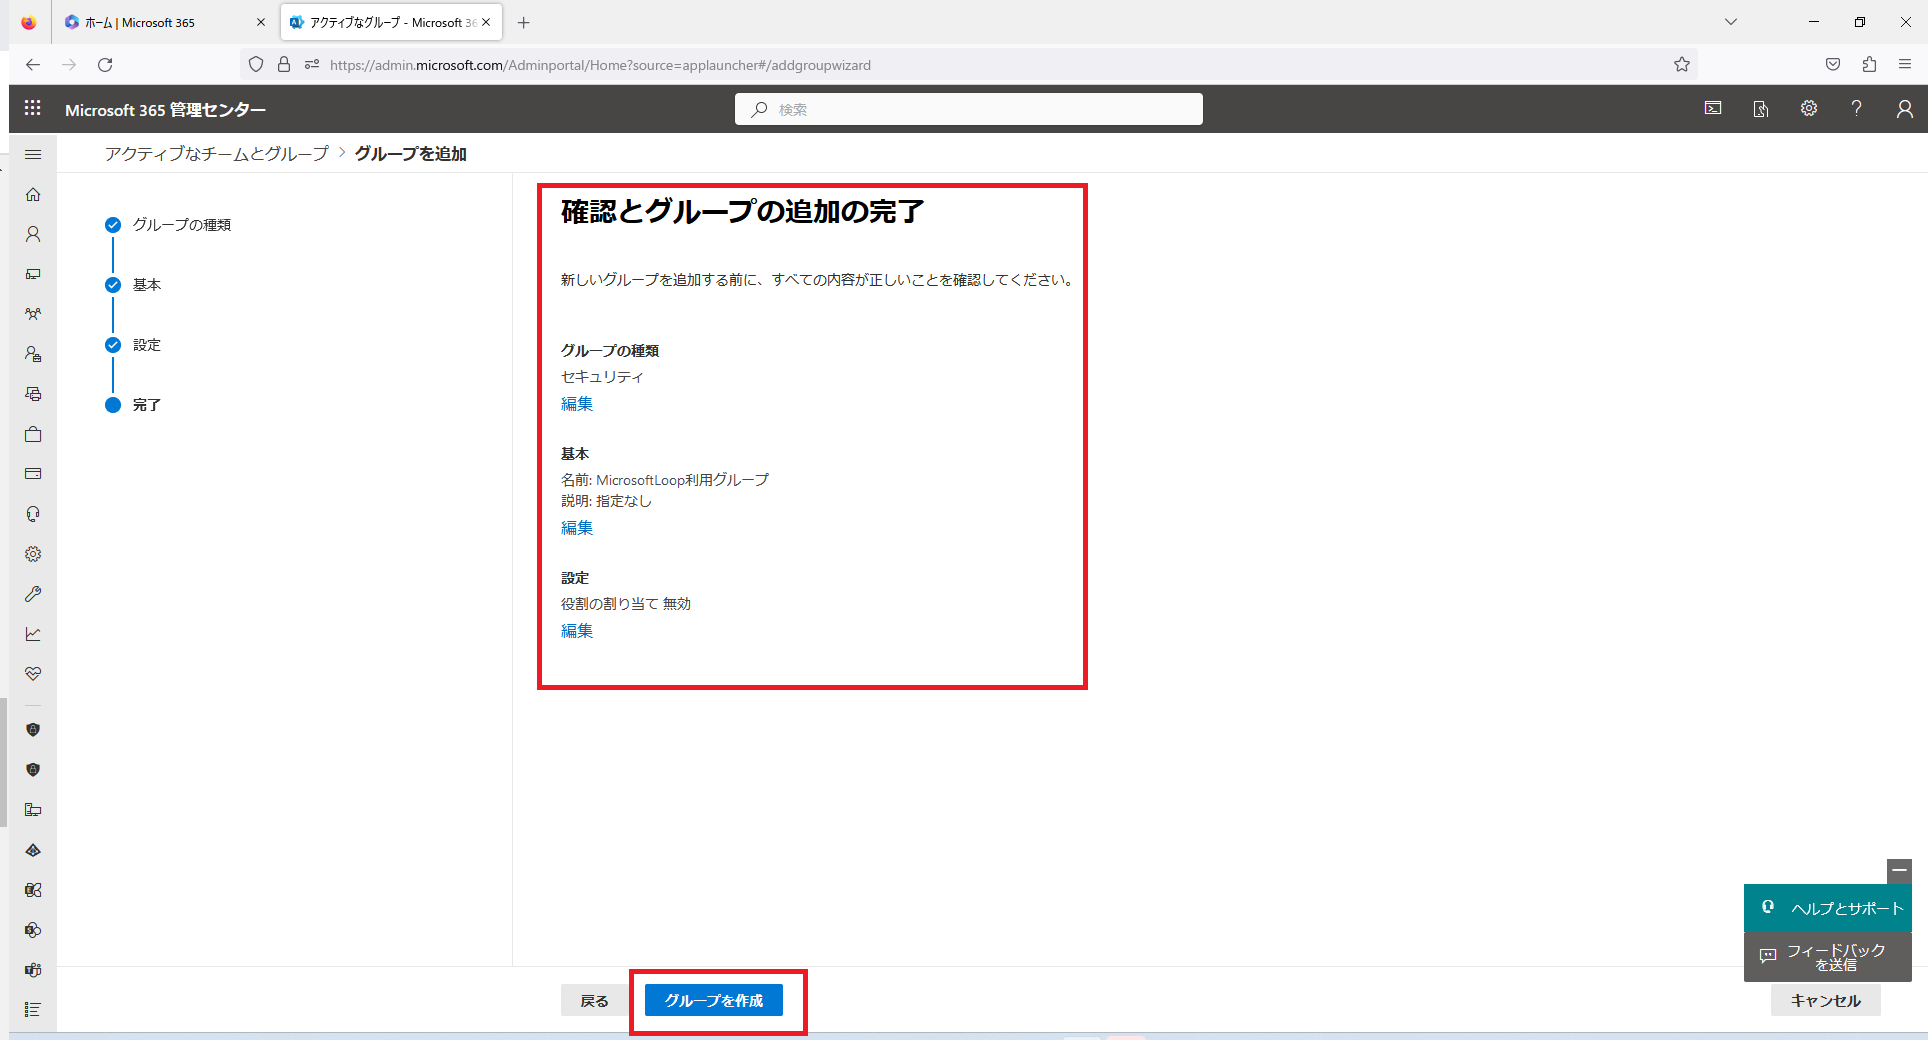
Task: Open Marketplace shopping bag sidebar icon
Action: (x=33, y=434)
